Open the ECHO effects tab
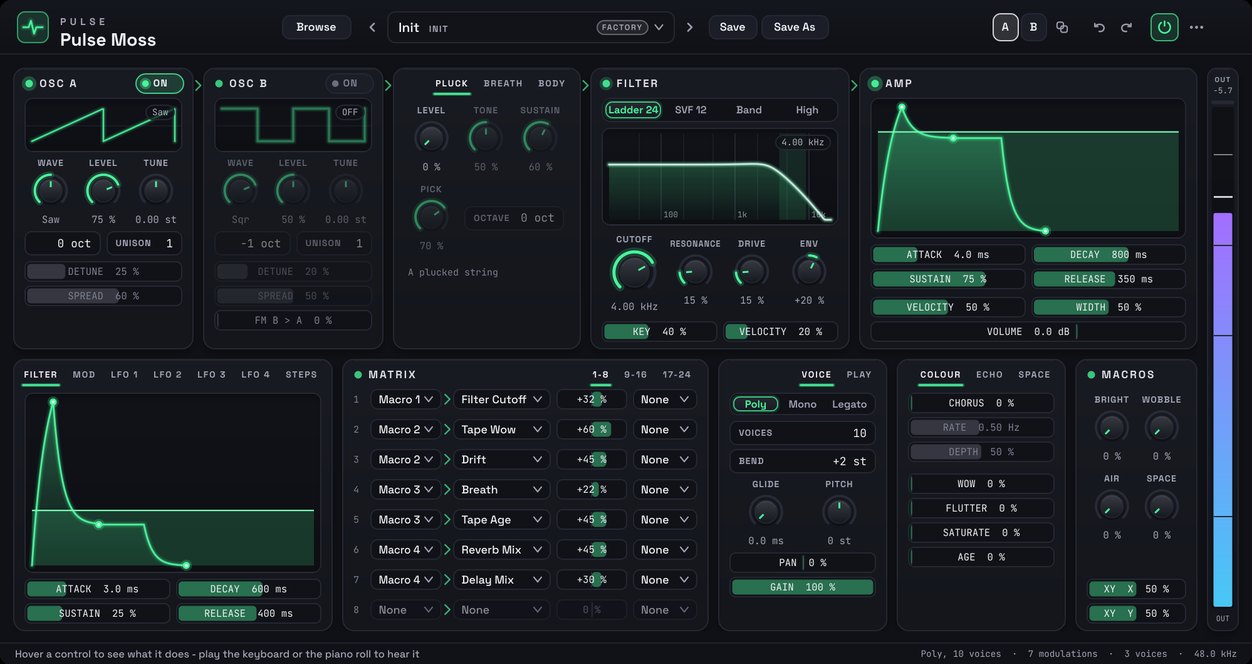The width and height of the screenshot is (1252, 664). [989, 375]
